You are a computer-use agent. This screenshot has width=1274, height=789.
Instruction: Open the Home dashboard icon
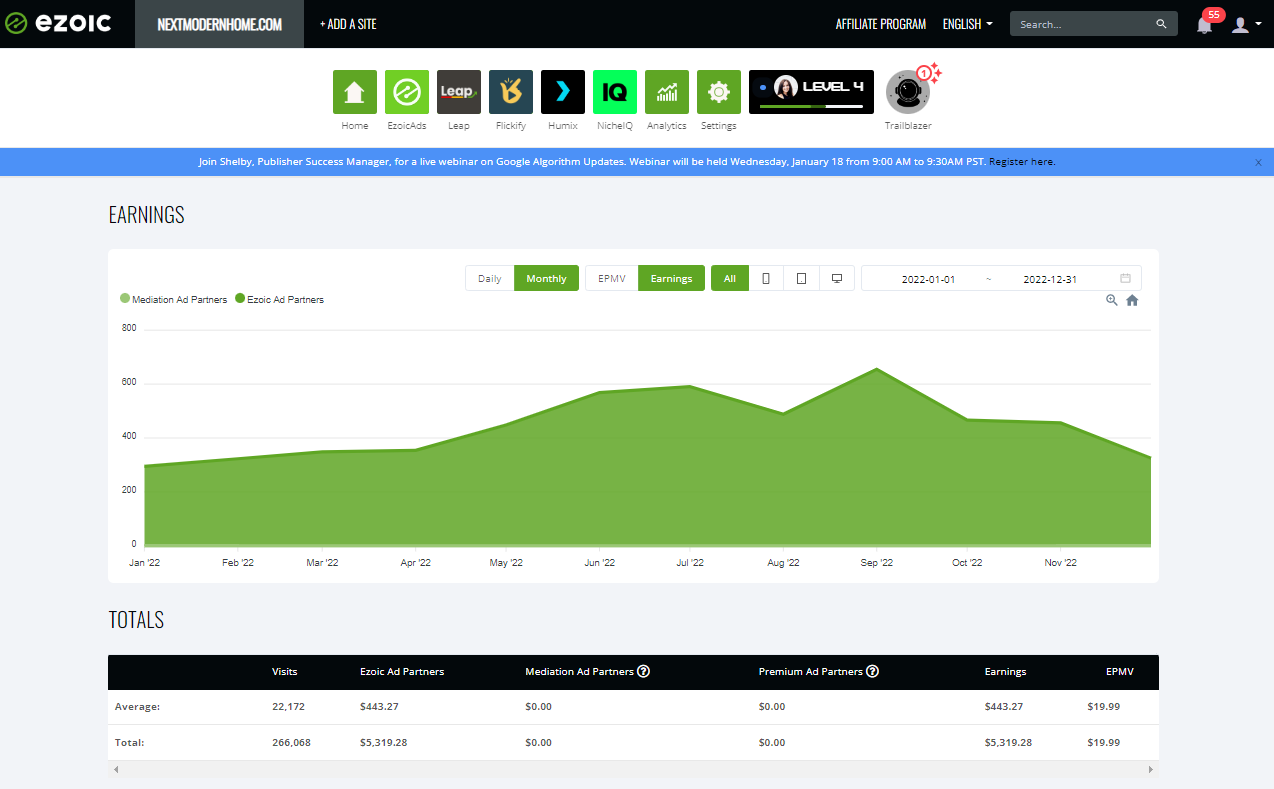pos(355,92)
